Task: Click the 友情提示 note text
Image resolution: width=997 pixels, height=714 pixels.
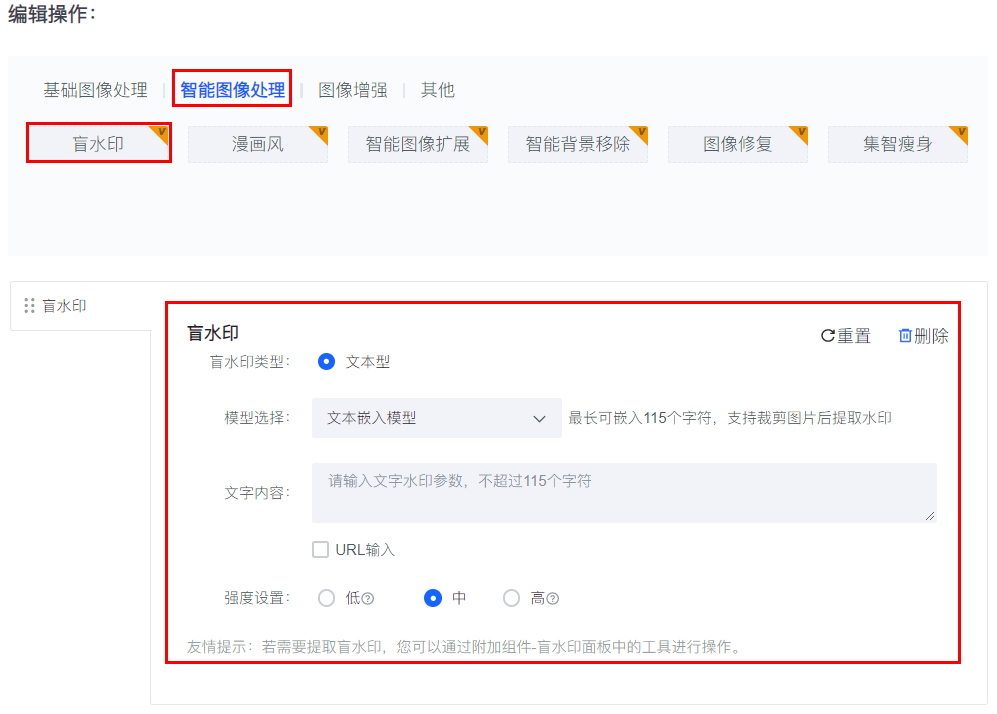Action: (x=464, y=647)
